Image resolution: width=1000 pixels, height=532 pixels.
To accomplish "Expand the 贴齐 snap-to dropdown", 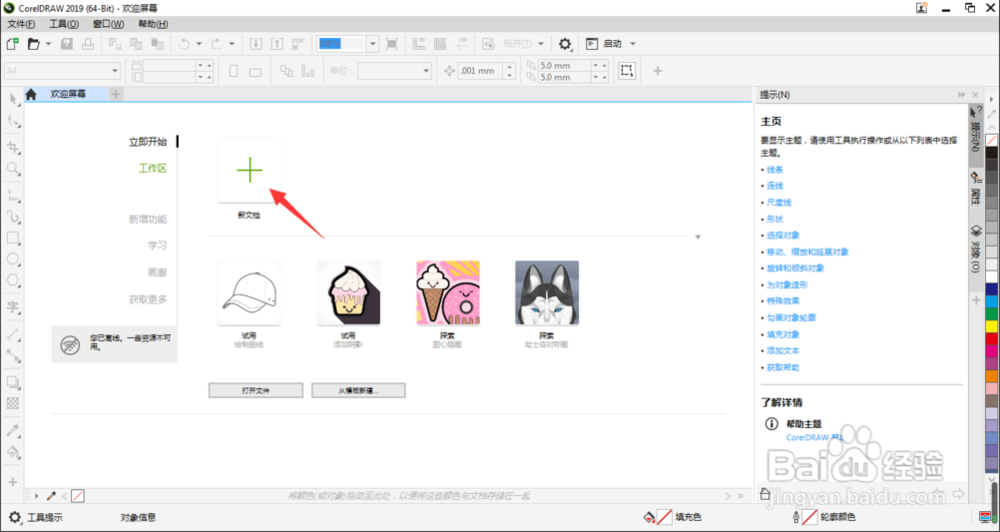I will (x=541, y=44).
